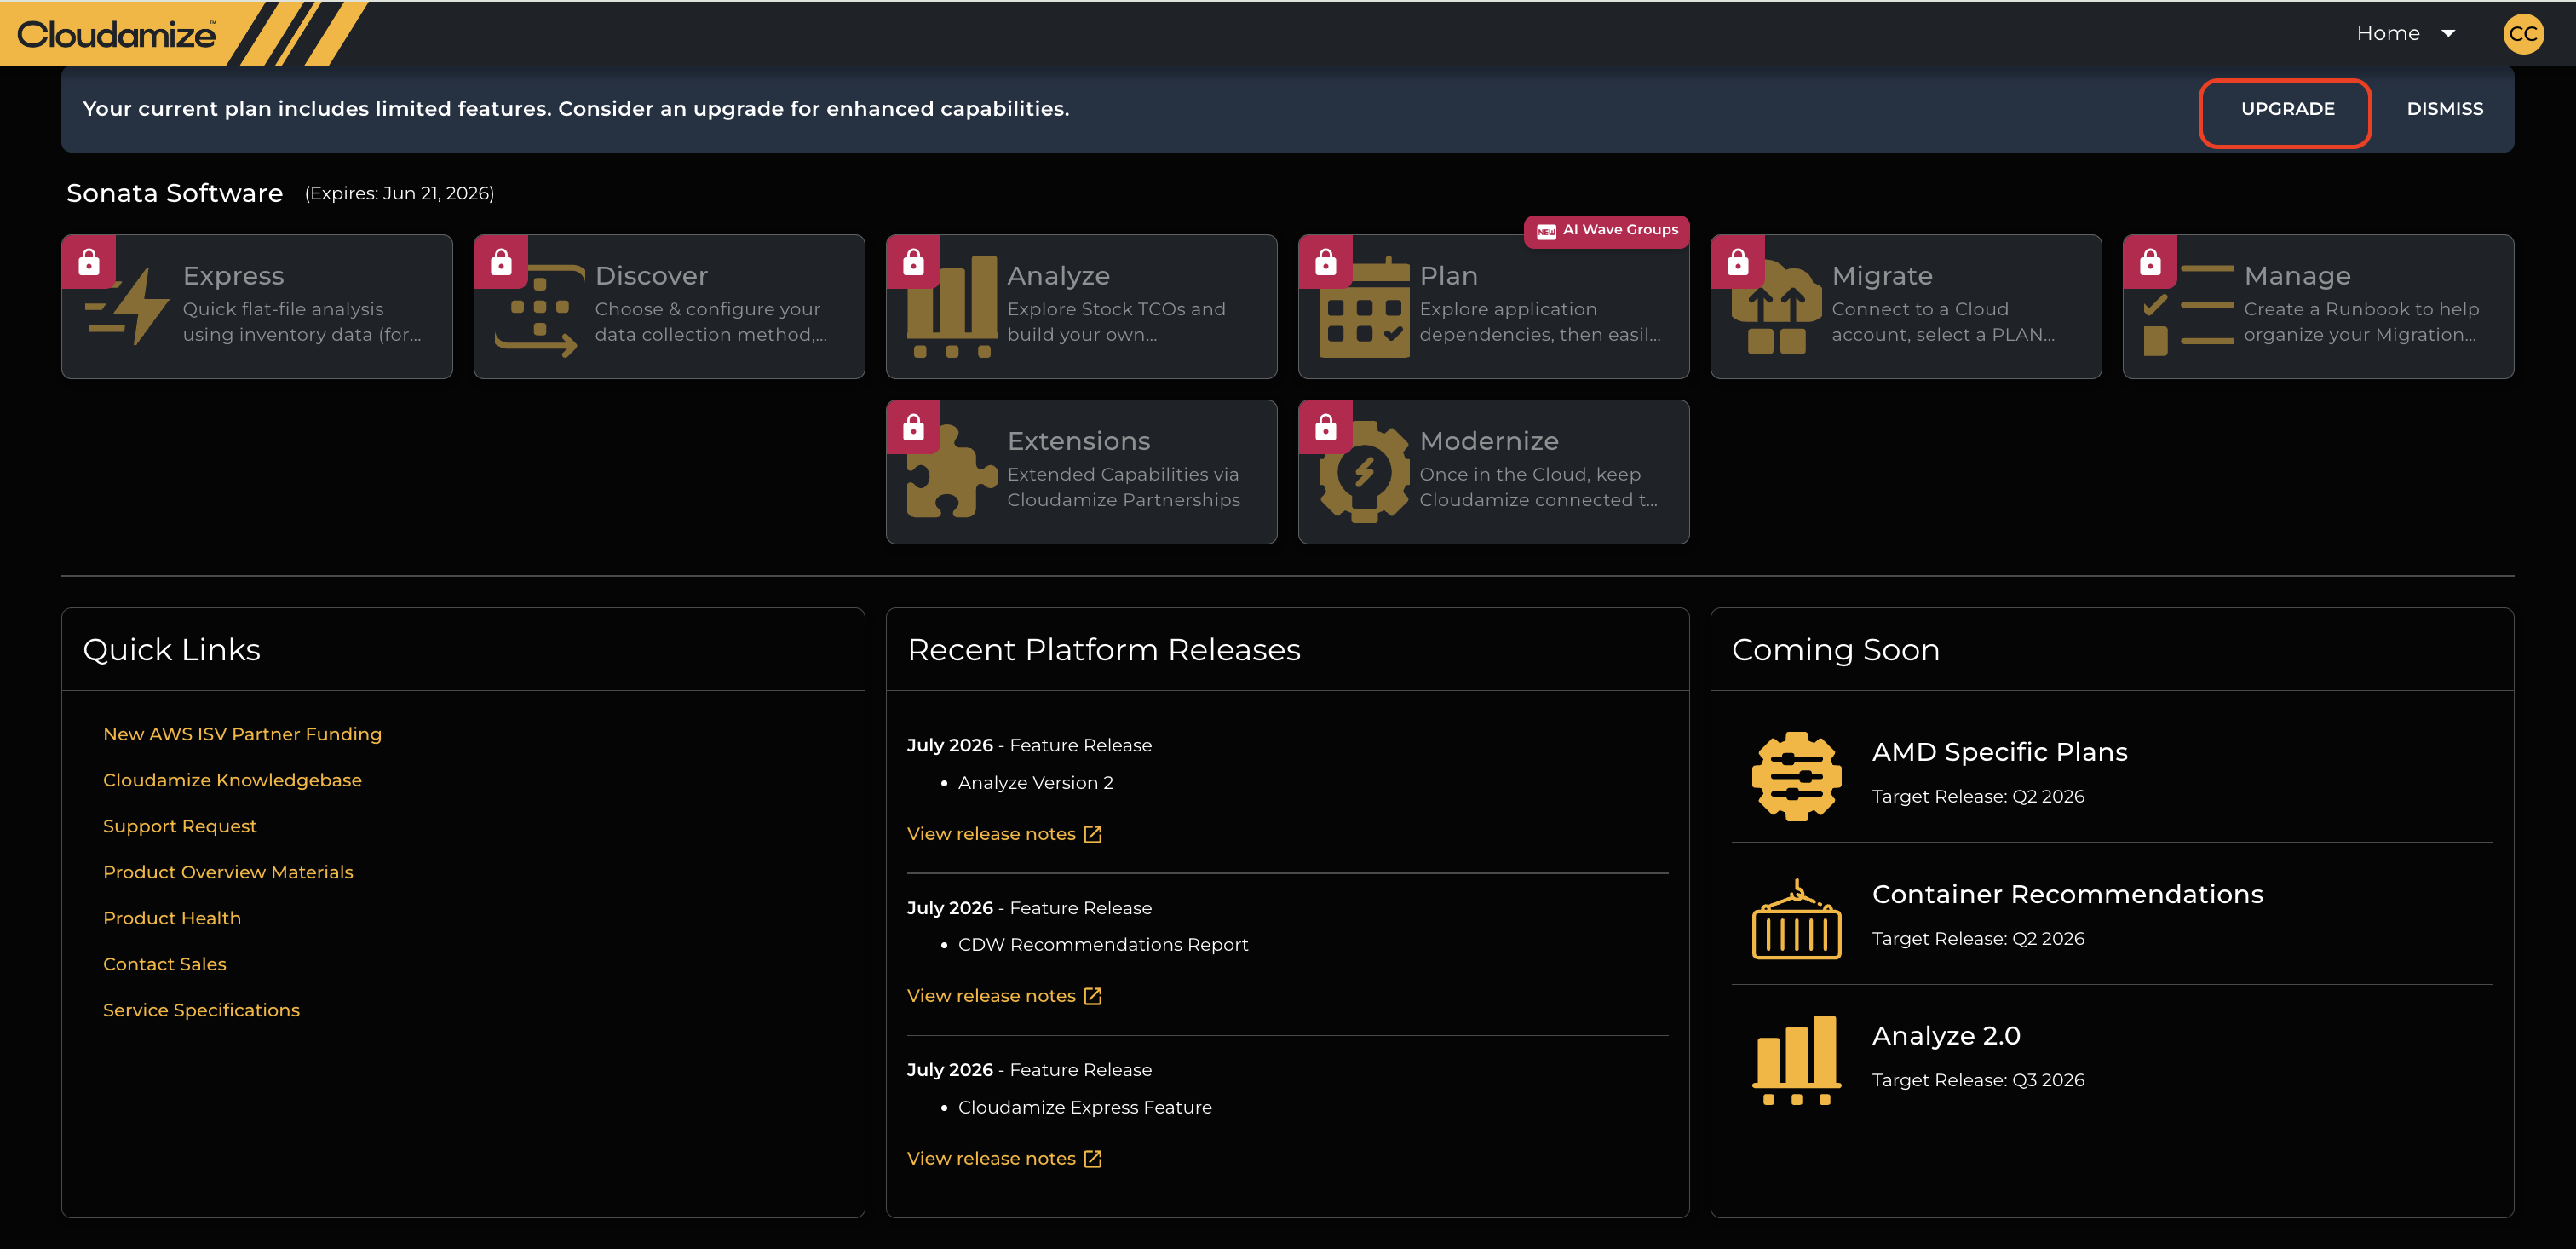Screen dimensions: 2576x1249
Task: Click the lock icon on Analyze card
Action: tap(913, 262)
